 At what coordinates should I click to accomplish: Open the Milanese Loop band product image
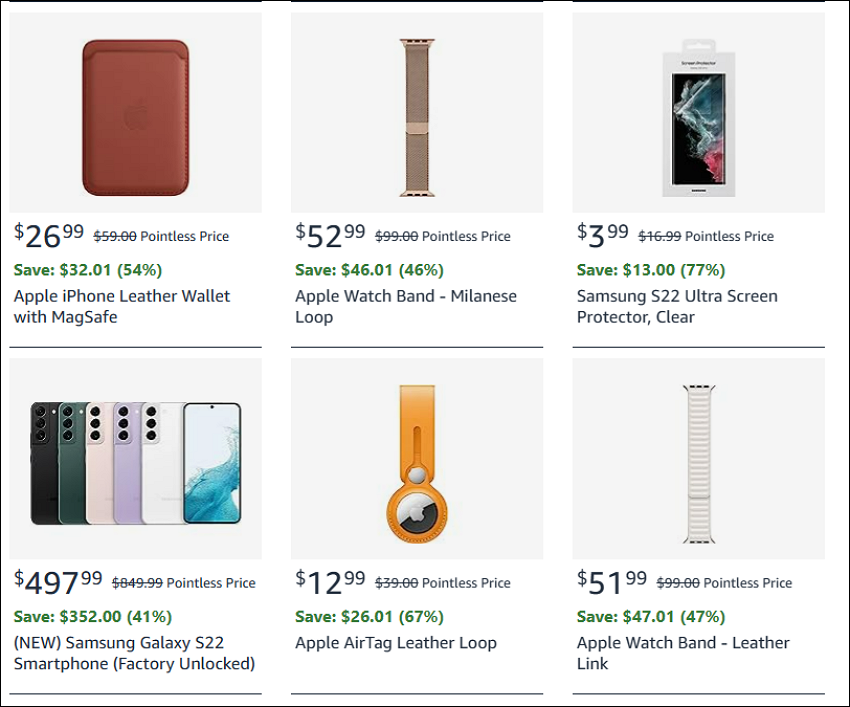click(x=417, y=112)
